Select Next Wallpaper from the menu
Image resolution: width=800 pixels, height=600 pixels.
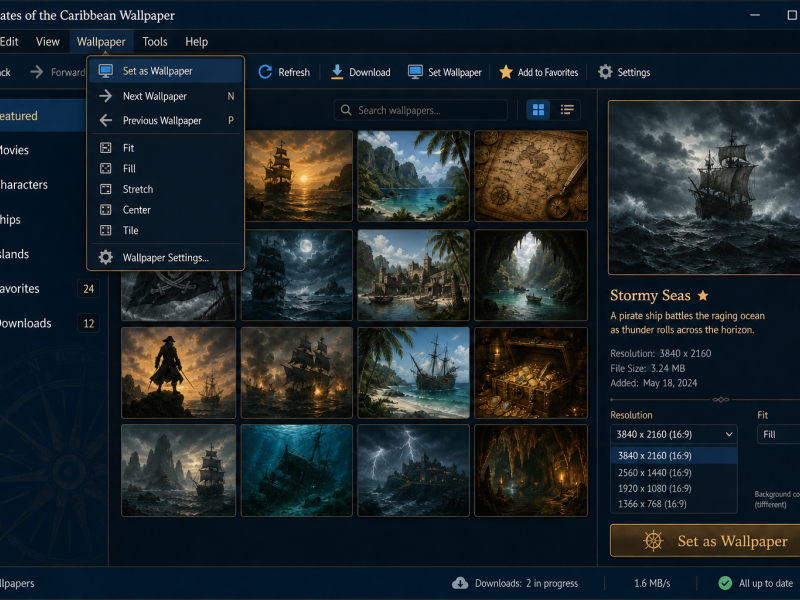[x=165, y=96]
